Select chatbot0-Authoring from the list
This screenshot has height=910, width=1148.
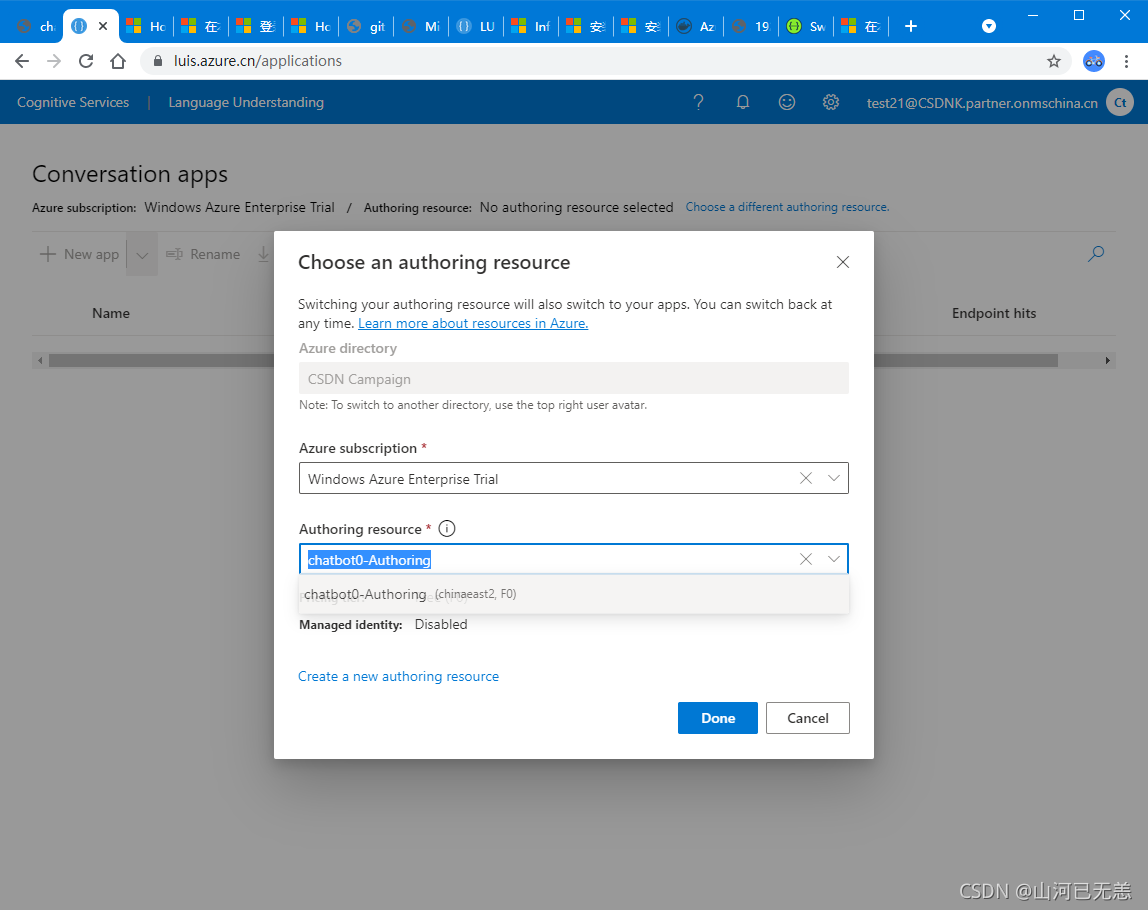(x=574, y=594)
